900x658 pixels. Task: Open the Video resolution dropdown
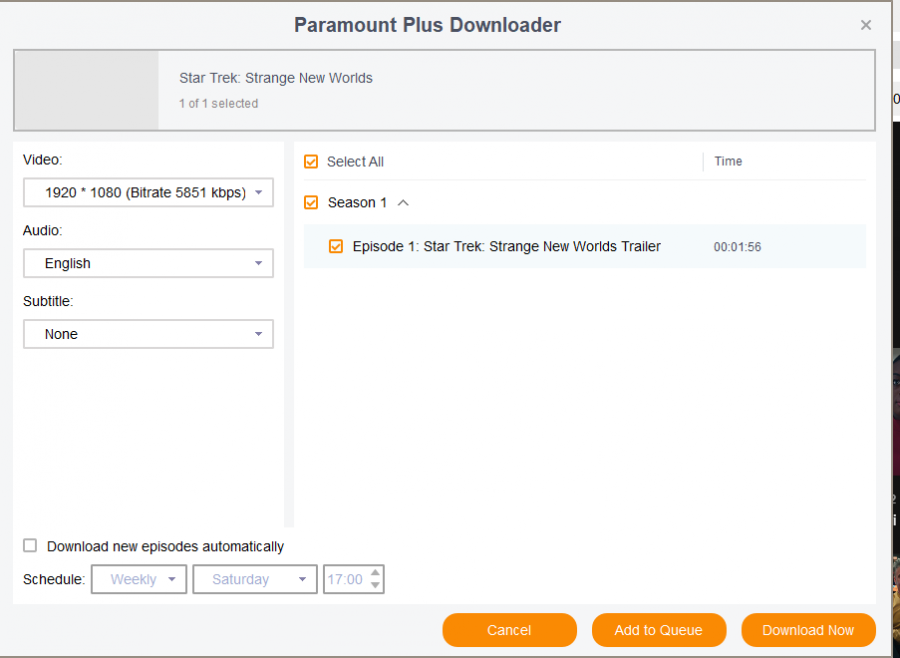click(148, 192)
